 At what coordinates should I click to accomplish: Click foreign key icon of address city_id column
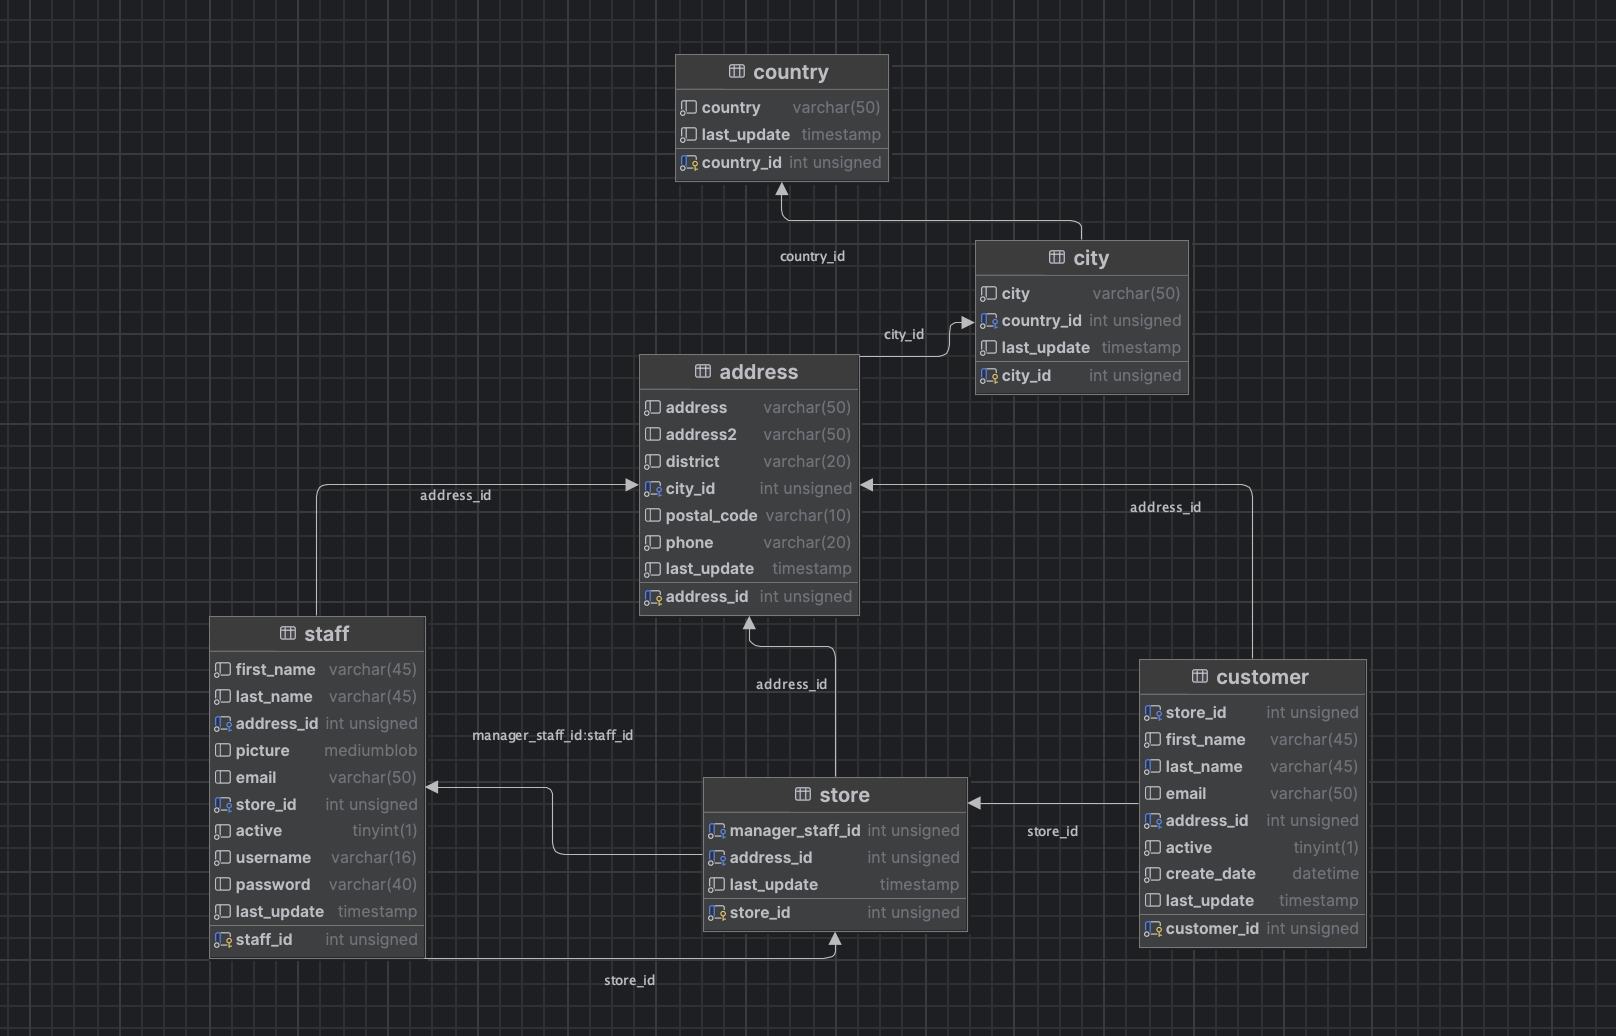point(653,489)
